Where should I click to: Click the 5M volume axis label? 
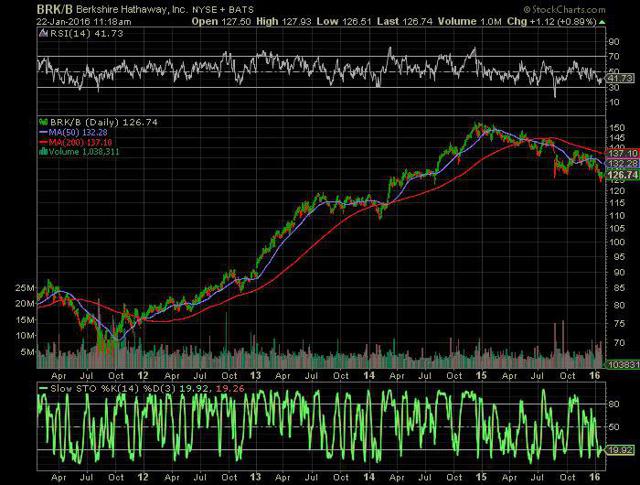[x=27, y=352]
